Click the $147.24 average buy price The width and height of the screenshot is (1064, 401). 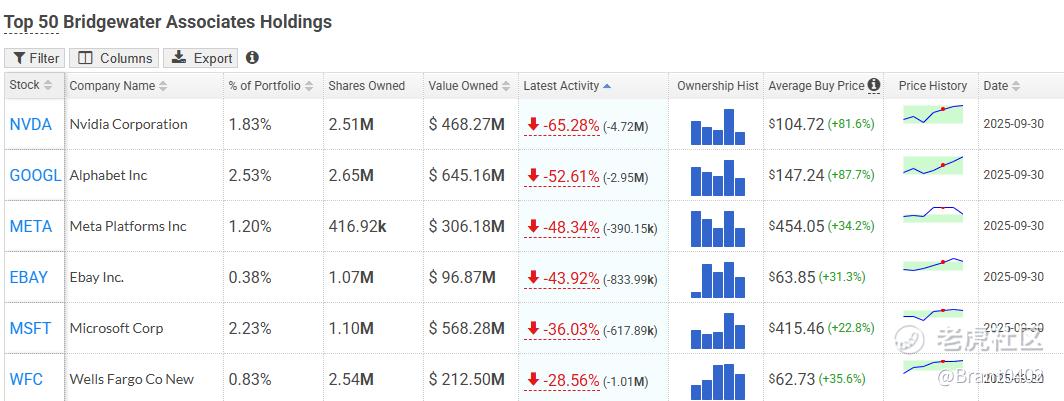pos(796,175)
